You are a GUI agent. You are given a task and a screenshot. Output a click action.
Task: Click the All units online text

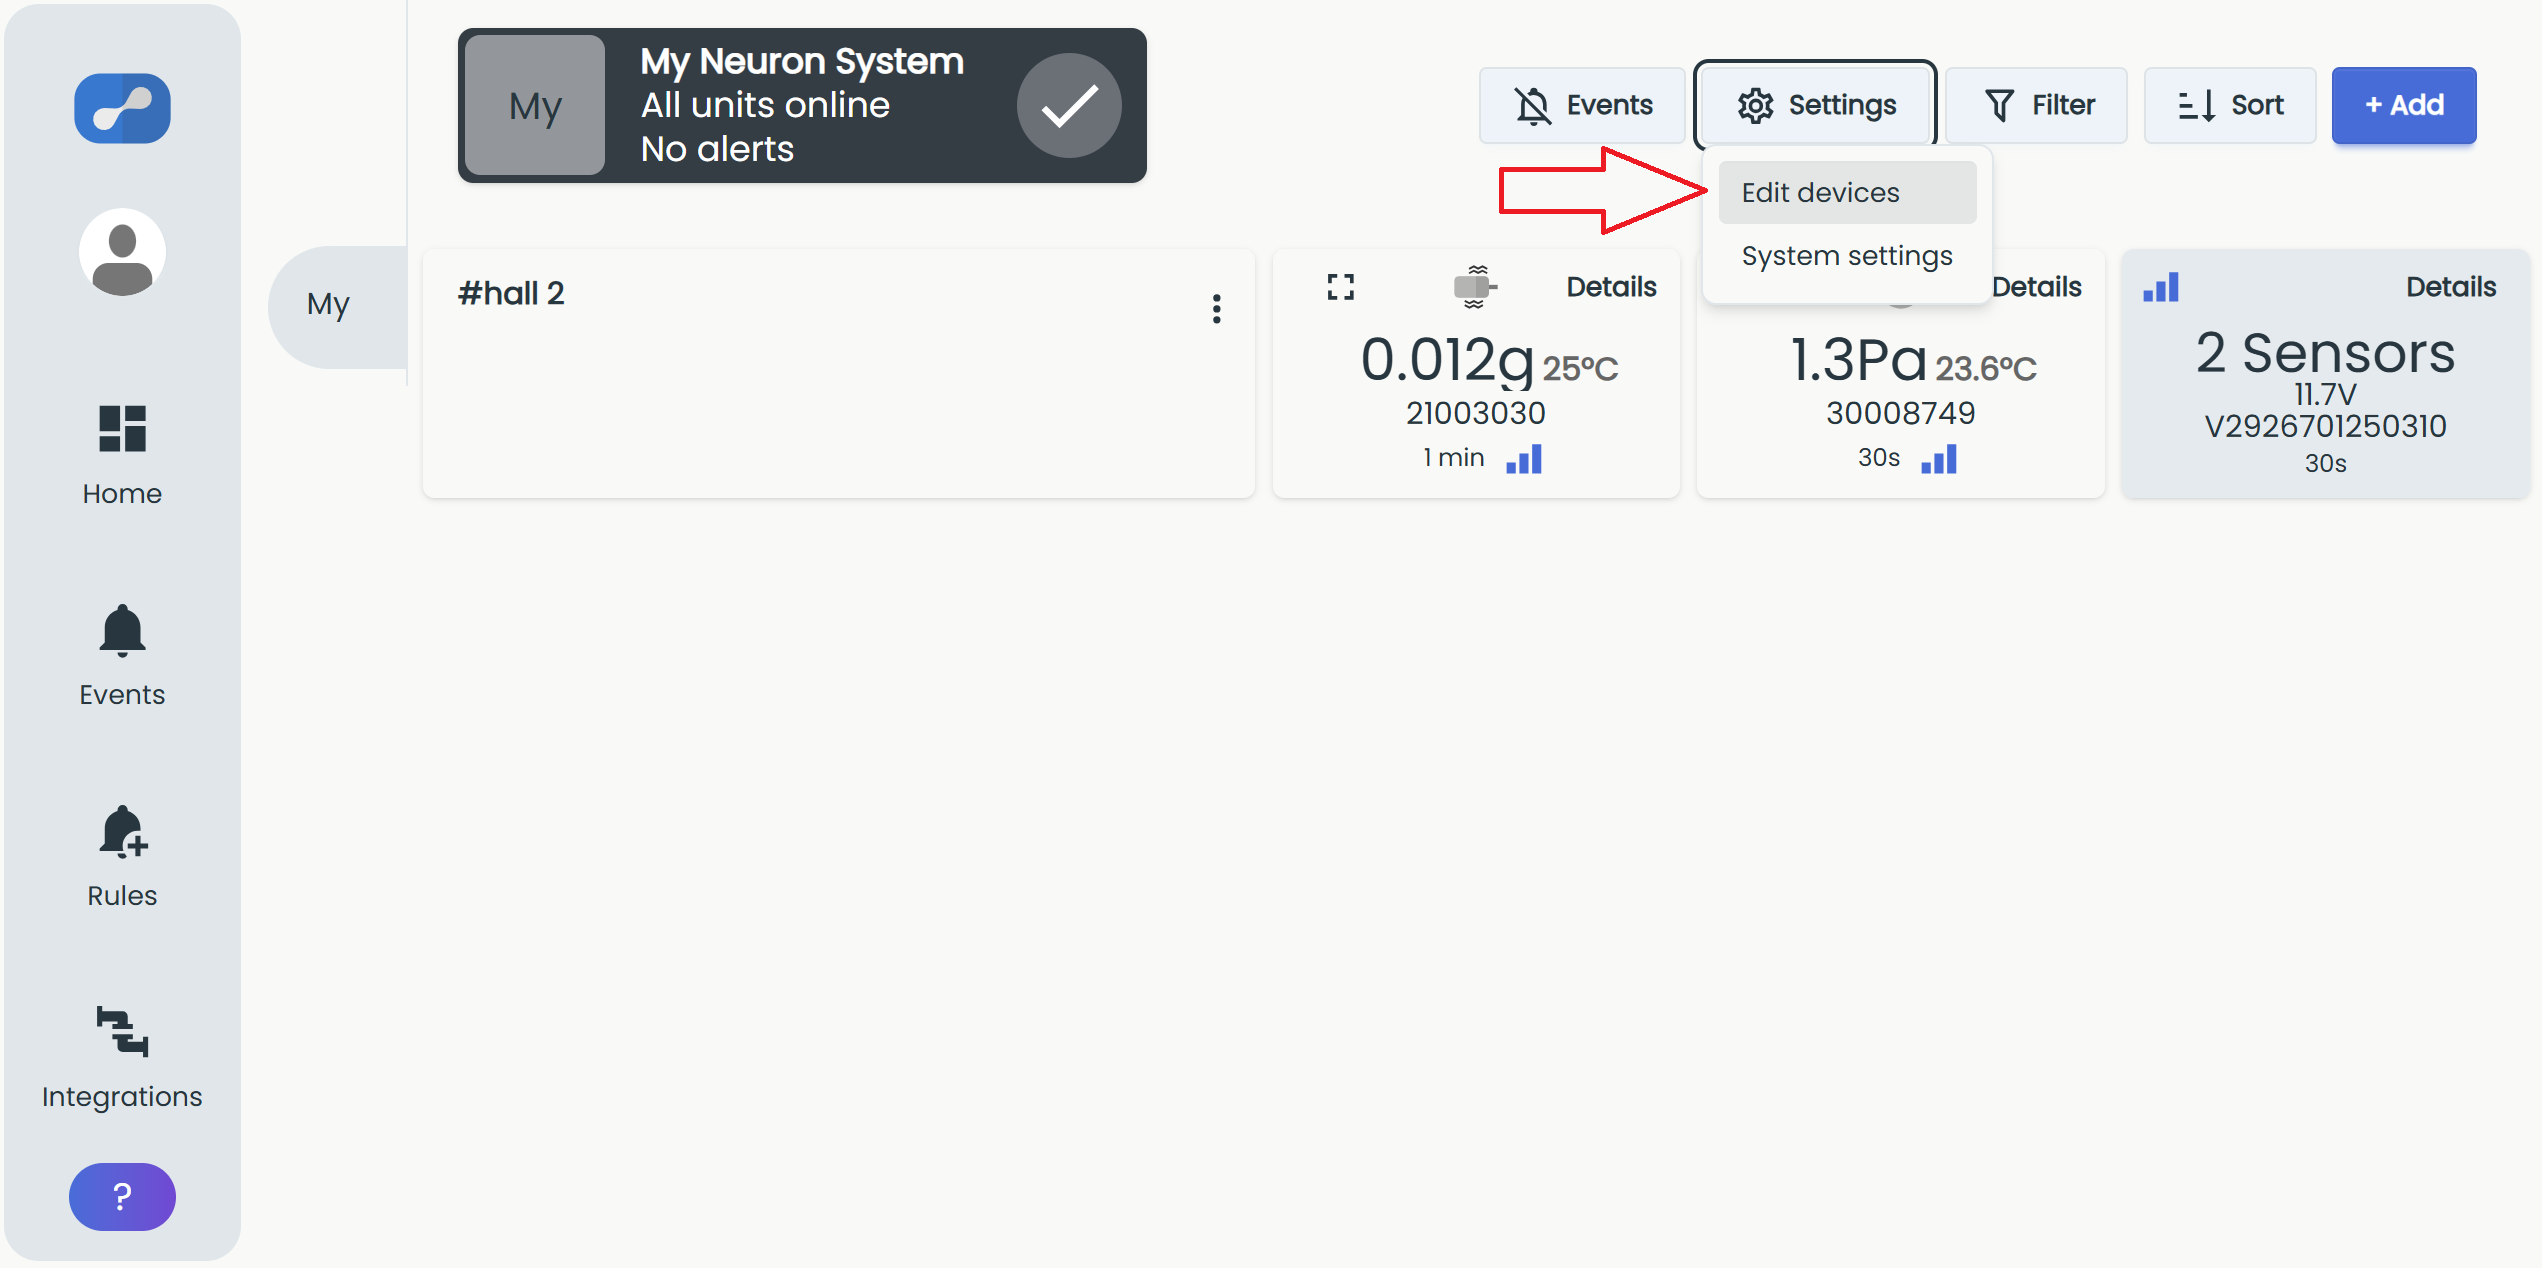click(x=765, y=105)
